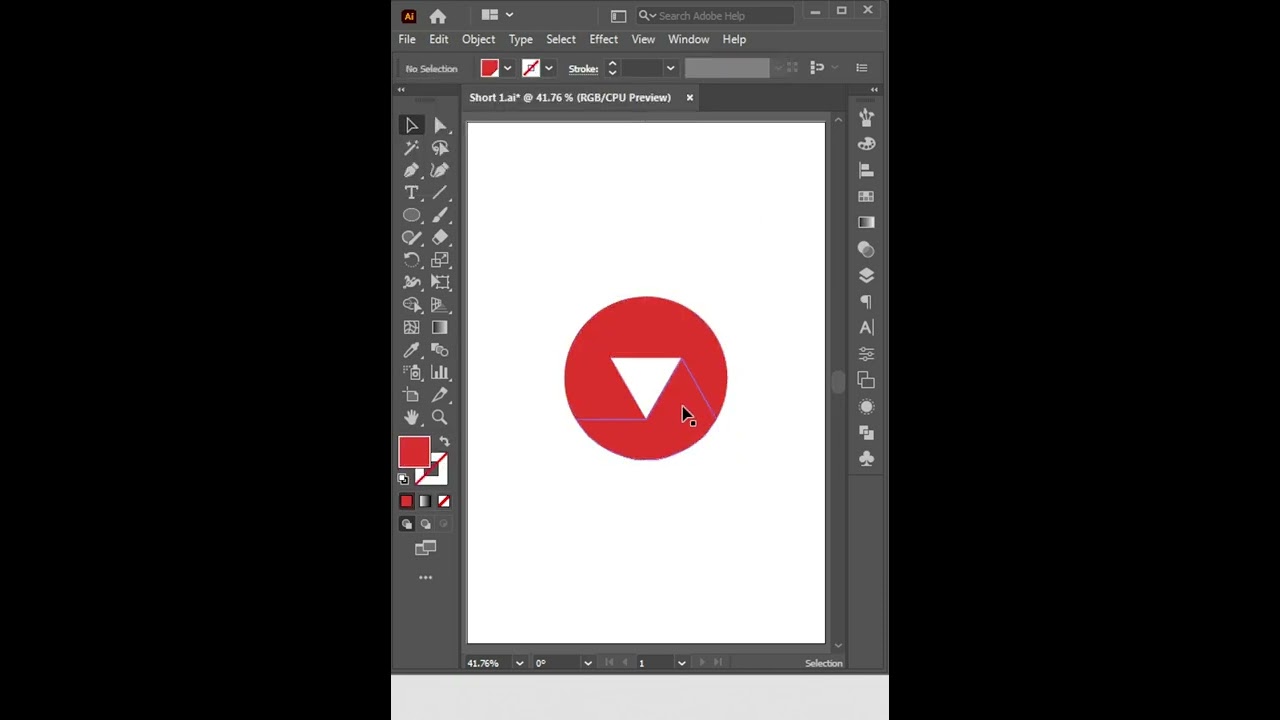This screenshot has height=720, width=1280.
Task: Choose the Ellipse tool
Action: (x=412, y=215)
